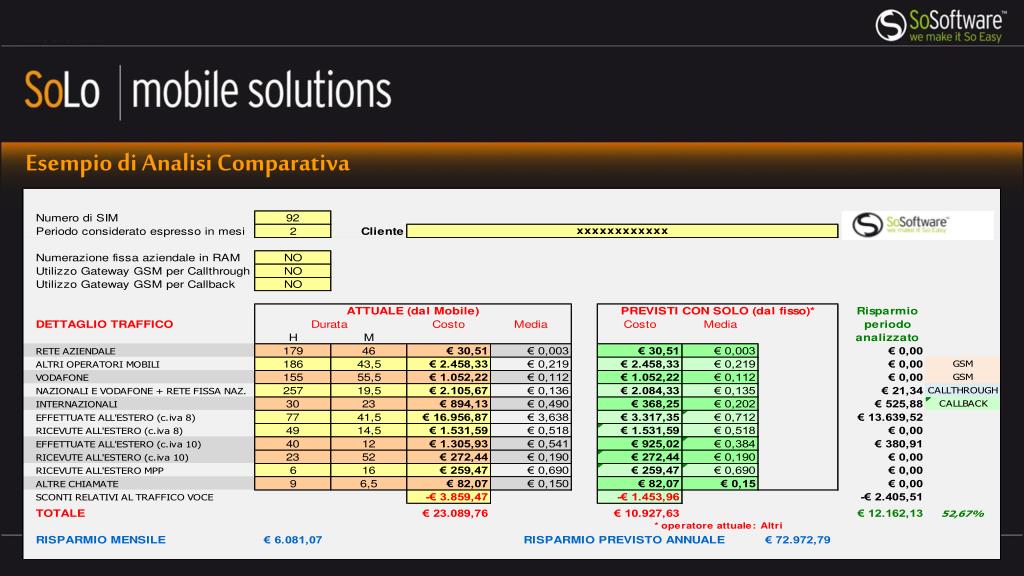Screen dimensions: 1024x576
Task: Click the GSM tag in Vodafone row
Action: coord(963,377)
